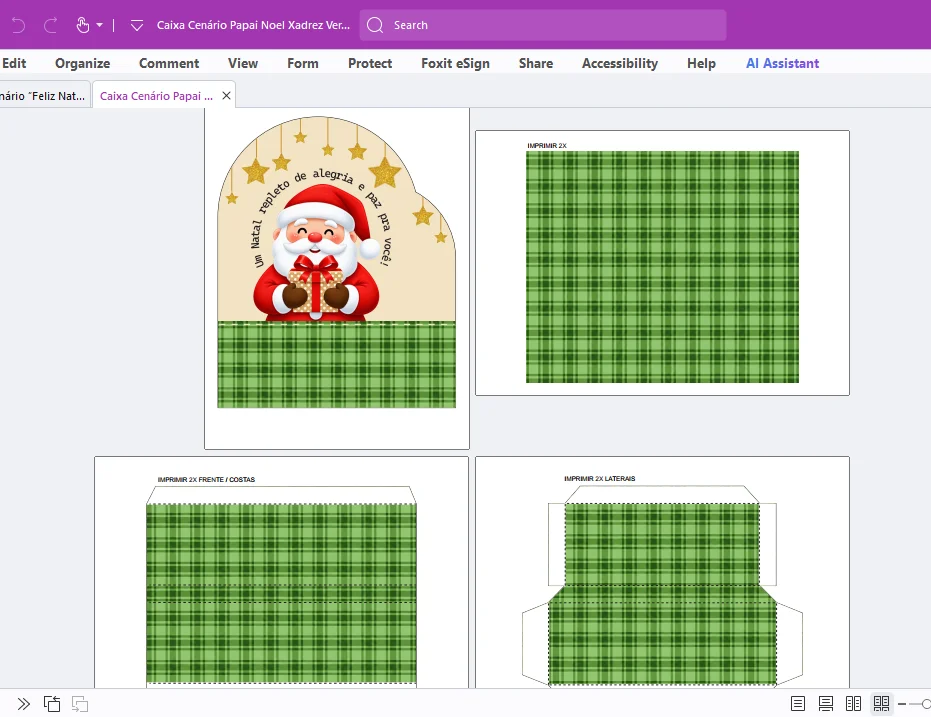Click the document title "Caixa Cenário Papai Noel Xadrez Ver..."
The image size is (931, 717).
(254, 25)
